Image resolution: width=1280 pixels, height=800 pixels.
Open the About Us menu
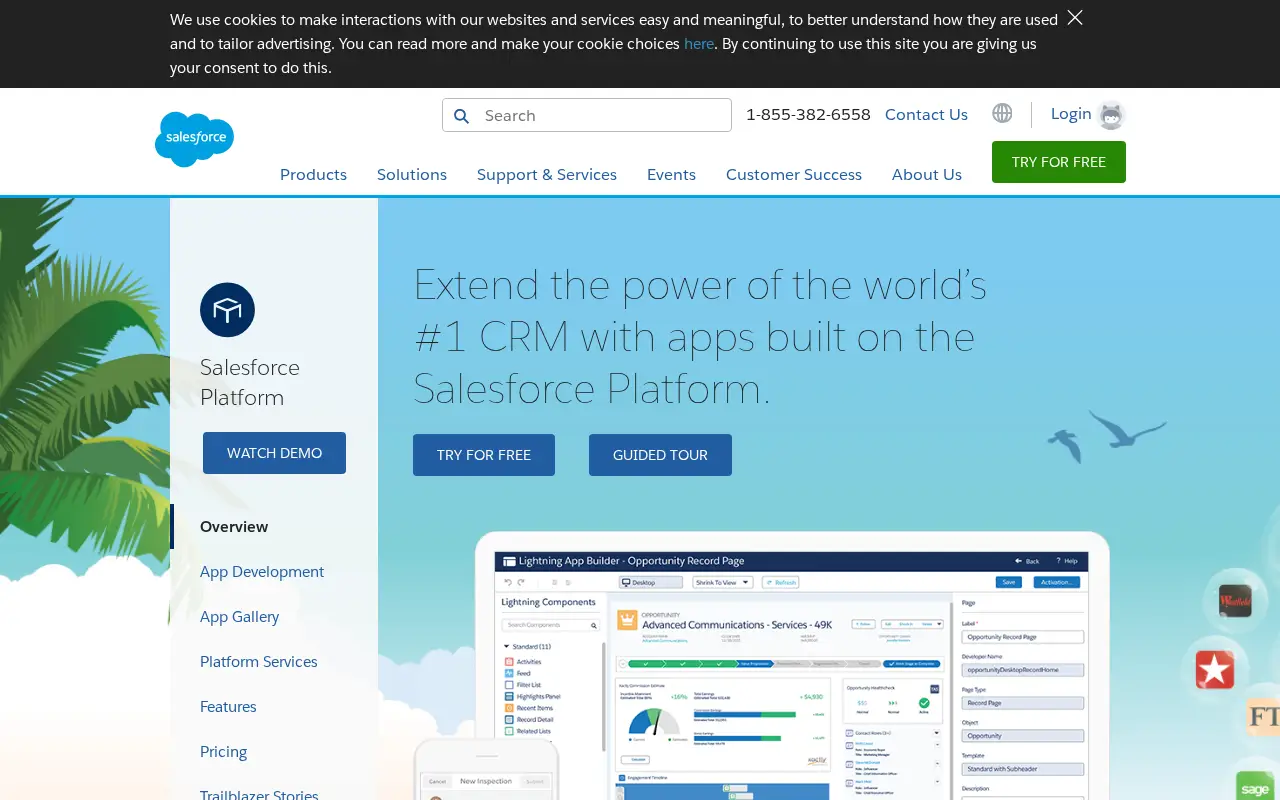(x=927, y=174)
